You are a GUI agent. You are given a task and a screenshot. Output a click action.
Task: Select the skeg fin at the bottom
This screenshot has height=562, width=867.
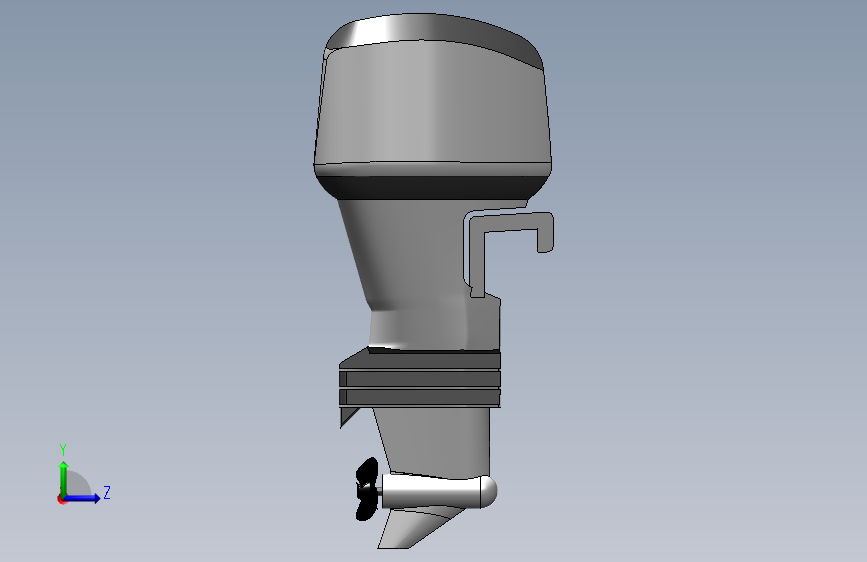(416, 527)
